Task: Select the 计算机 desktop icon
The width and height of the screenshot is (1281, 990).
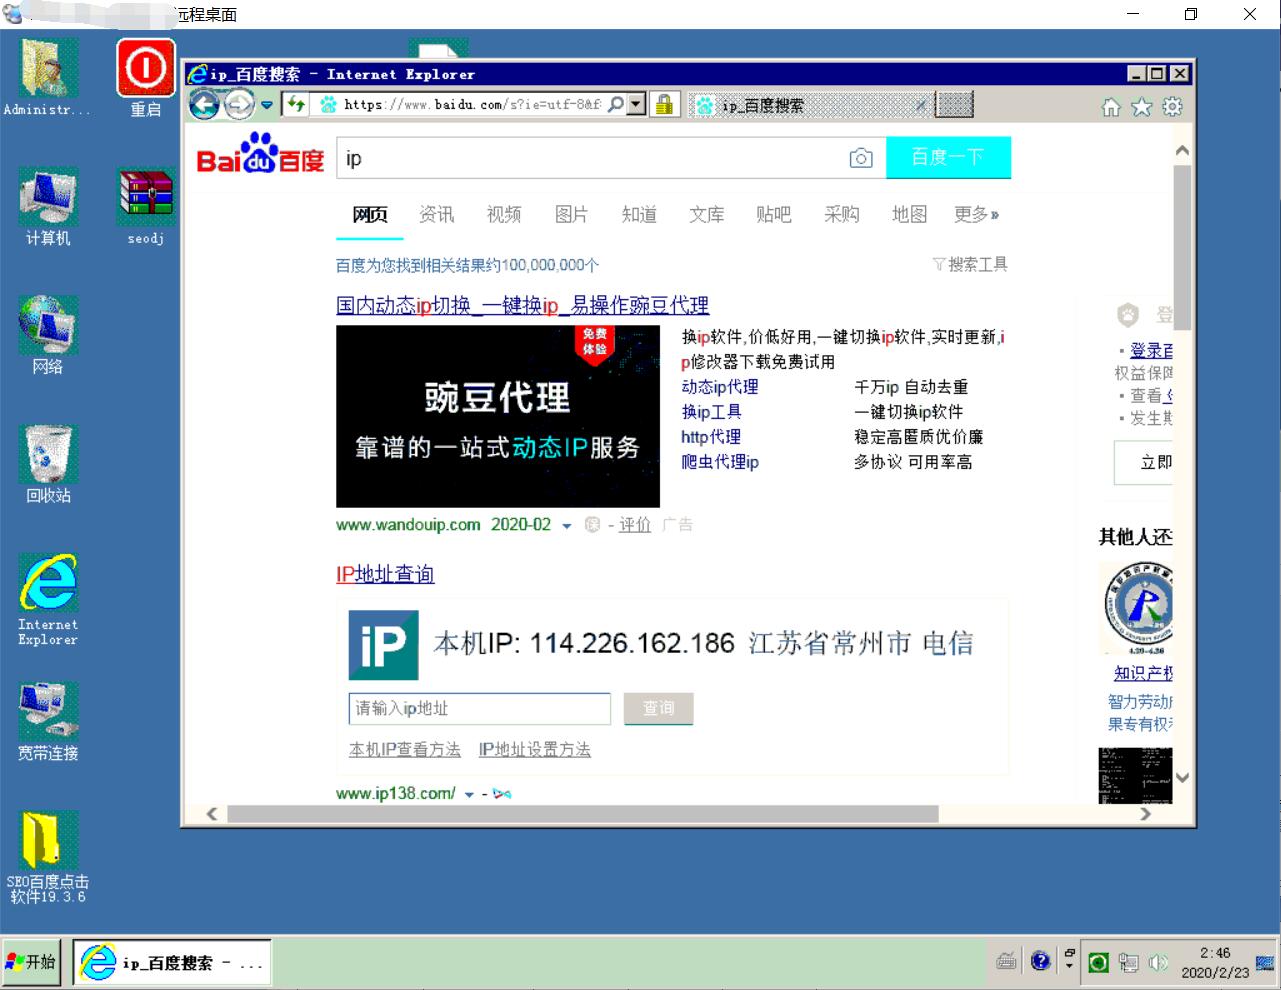Action: pos(48,207)
